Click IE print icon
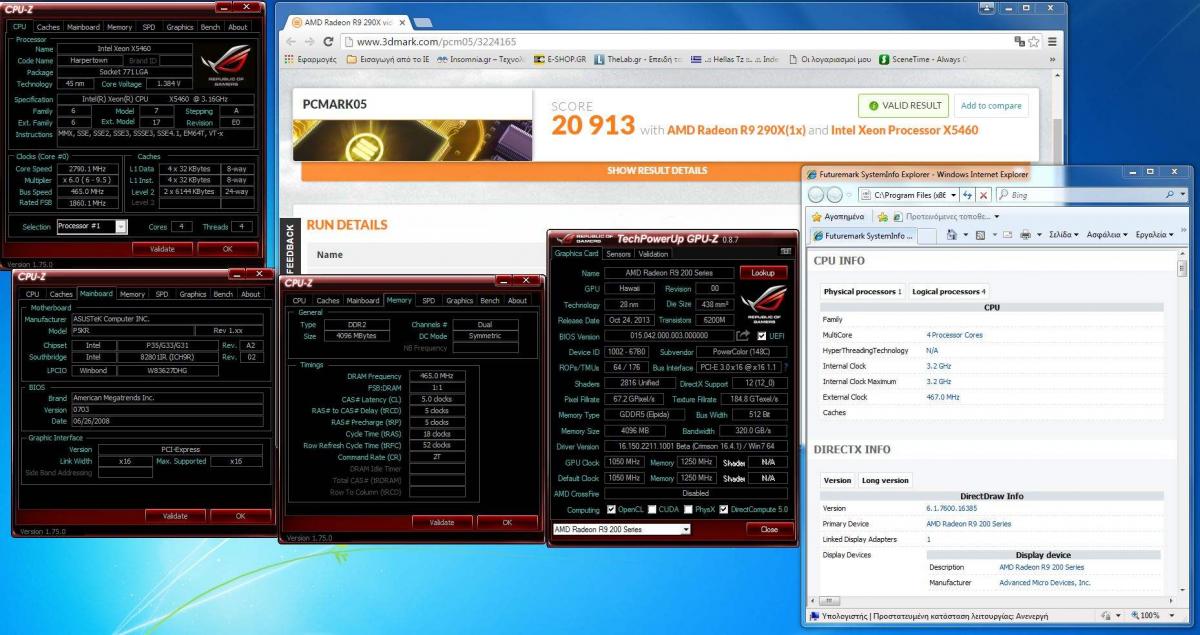Image resolution: width=1200 pixels, height=635 pixels. (x=1025, y=235)
